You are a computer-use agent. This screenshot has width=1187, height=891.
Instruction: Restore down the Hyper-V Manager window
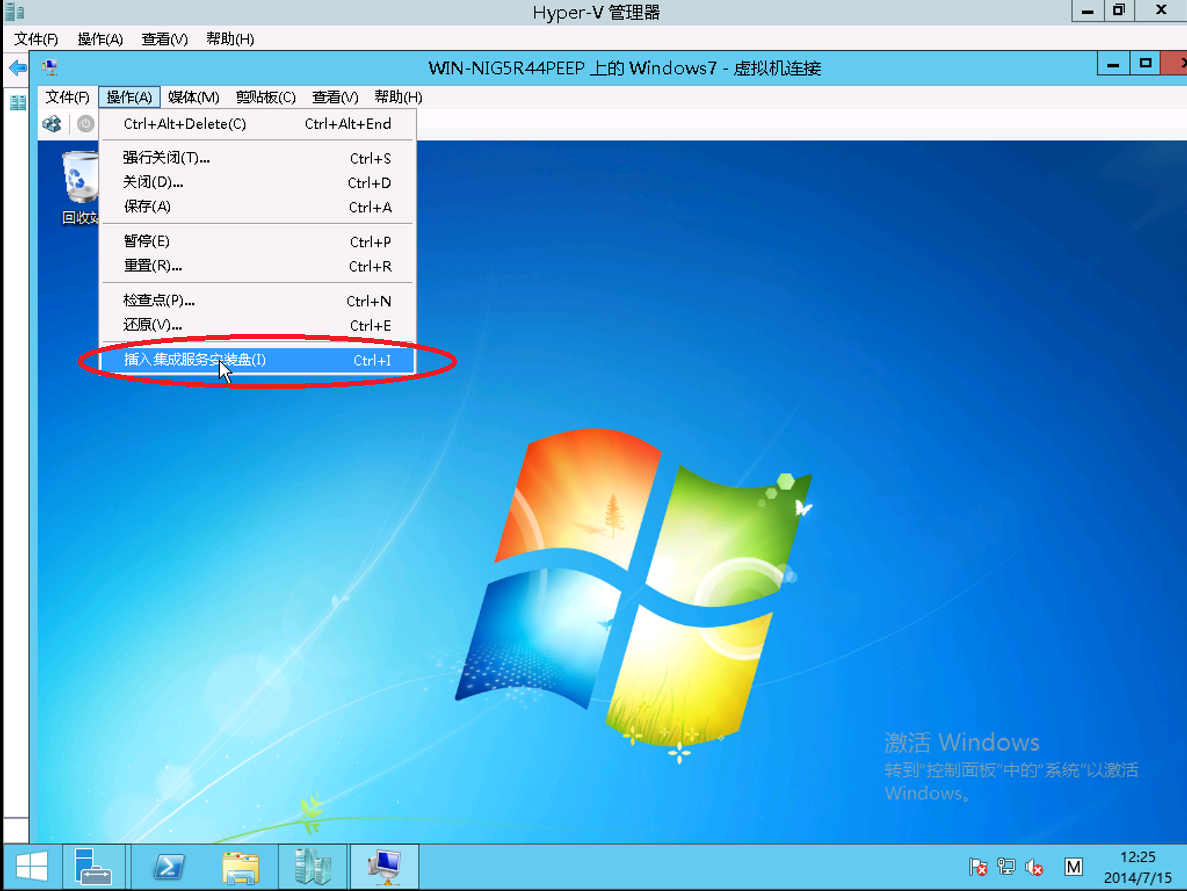pos(1119,11)
